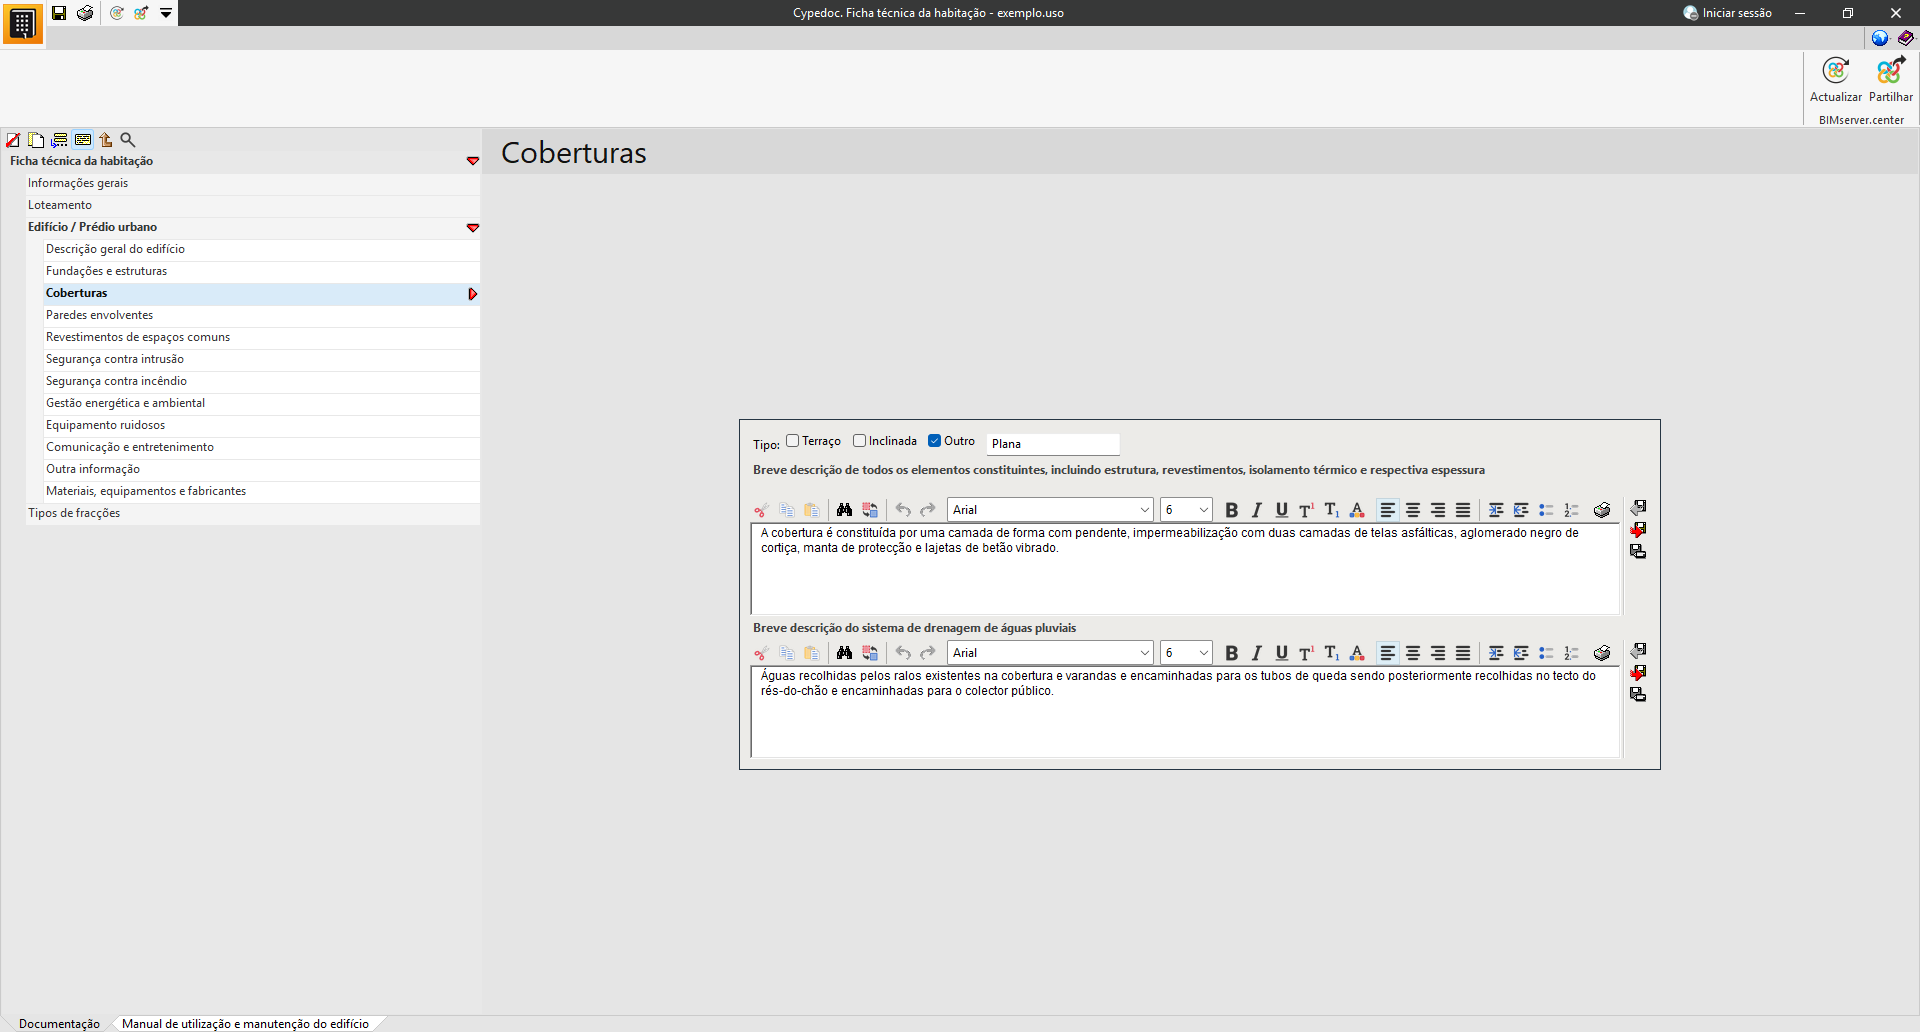Click copy icon in drainage description toolbar
Screen dimensions: 1920x1032
pos(787,653)
